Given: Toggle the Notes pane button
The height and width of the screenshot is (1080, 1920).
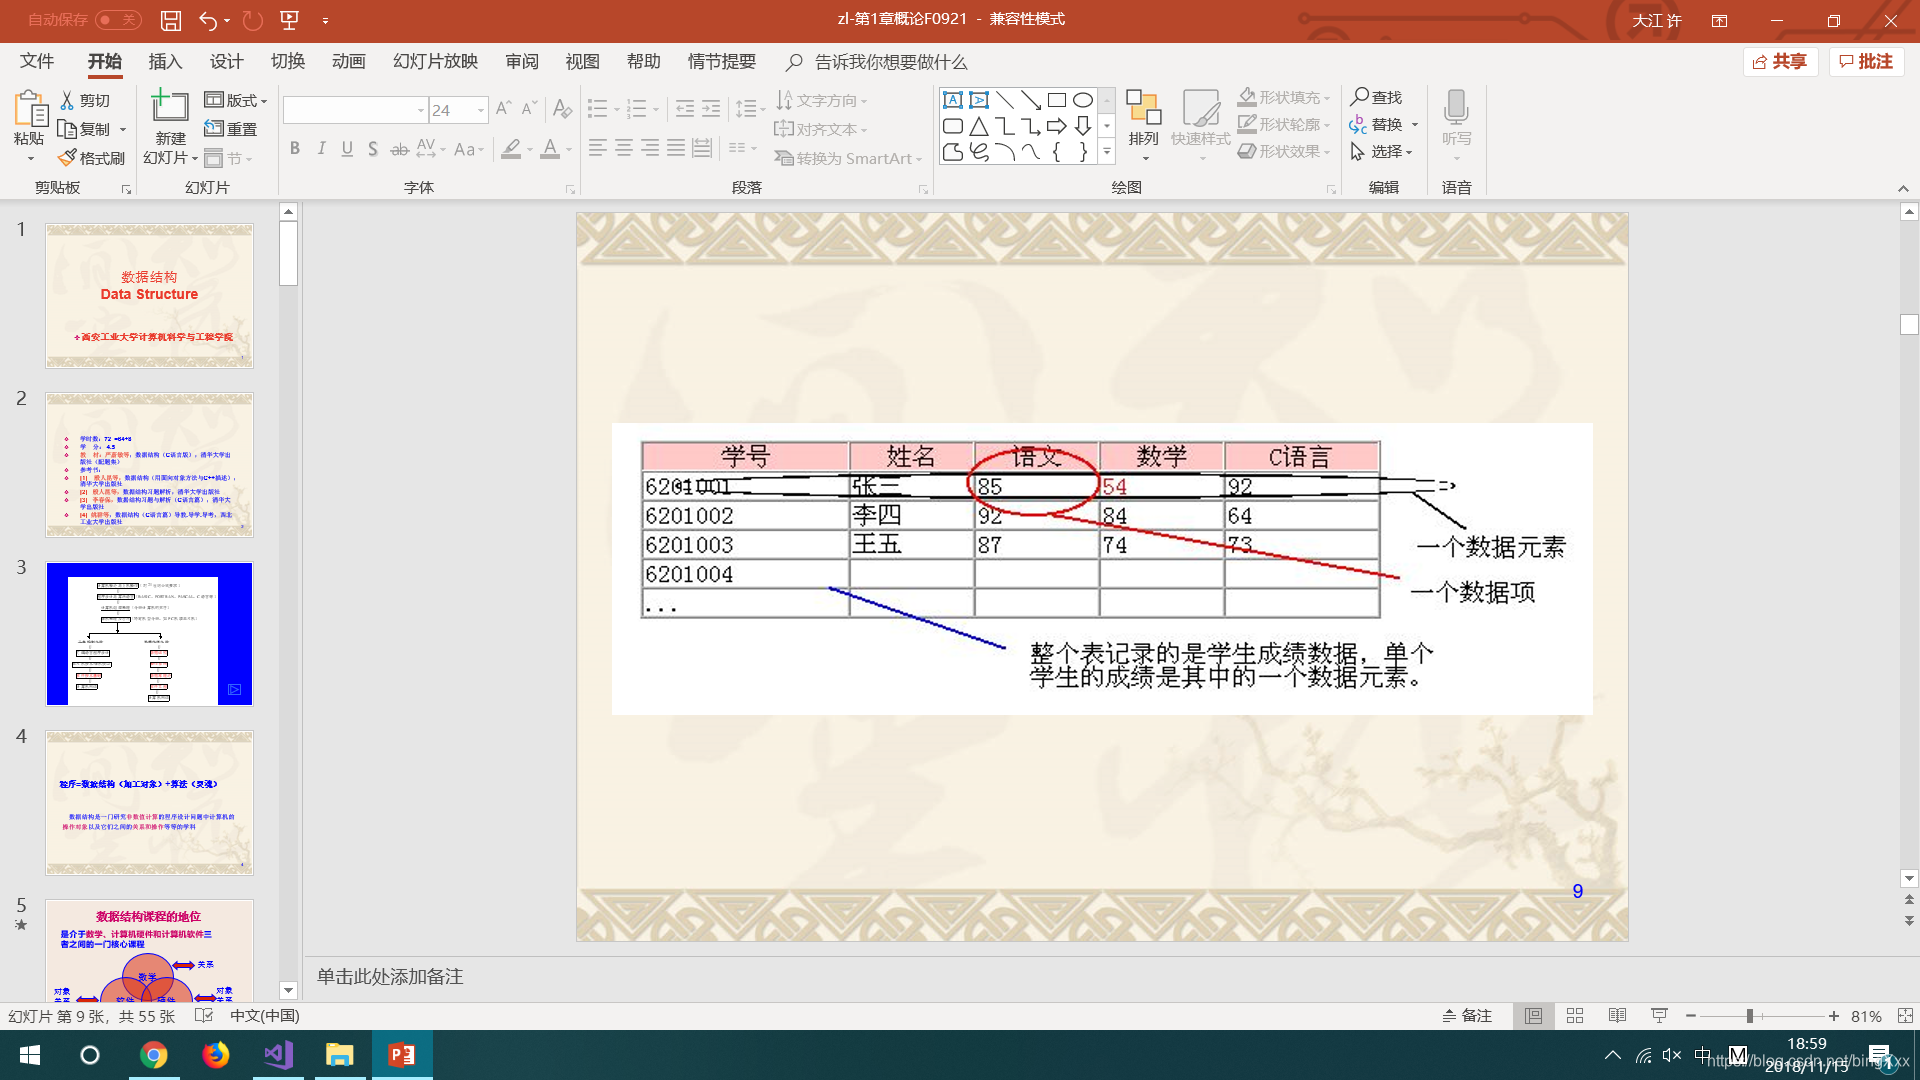Looking at the screenshot, I should tap(1467, 1016).
